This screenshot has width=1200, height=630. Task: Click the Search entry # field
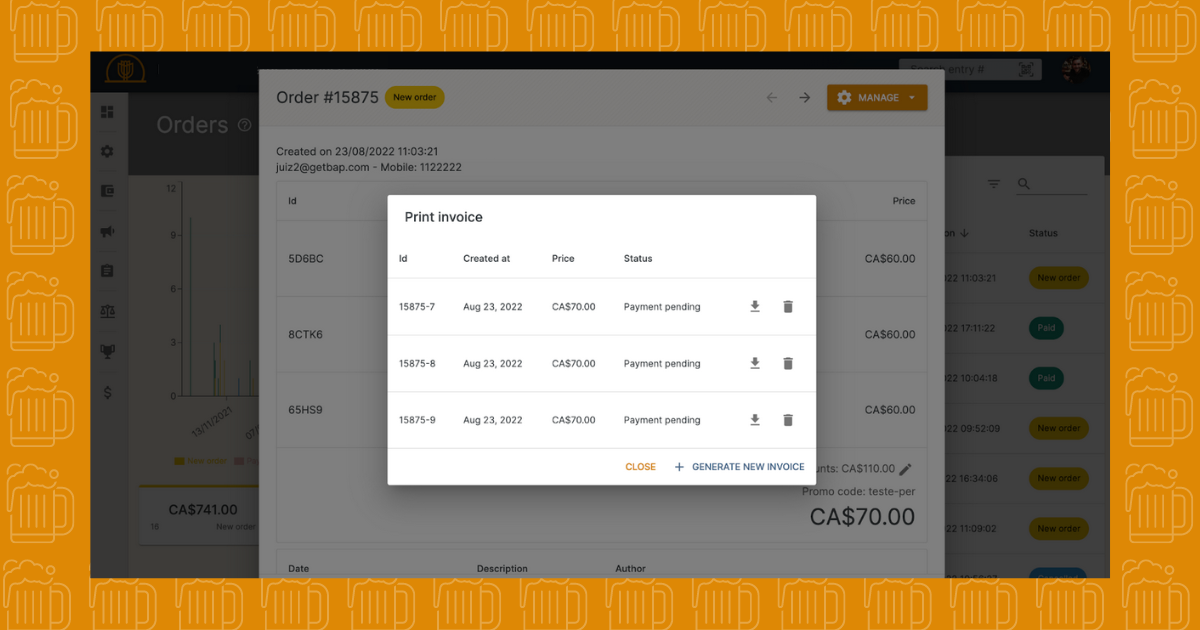click(x=955, y=70)
